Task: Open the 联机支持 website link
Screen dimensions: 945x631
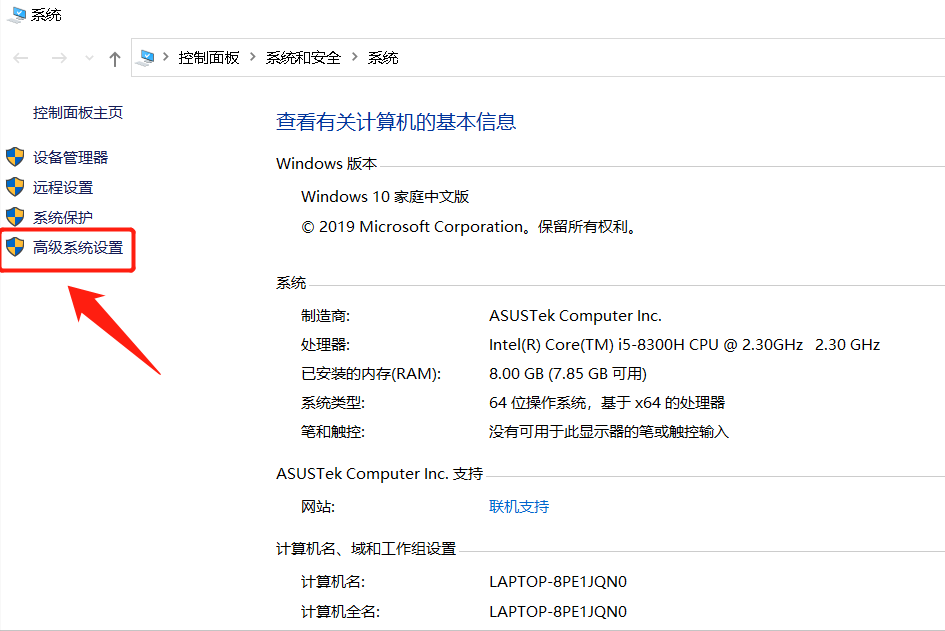Action: (x=519, y=506)
